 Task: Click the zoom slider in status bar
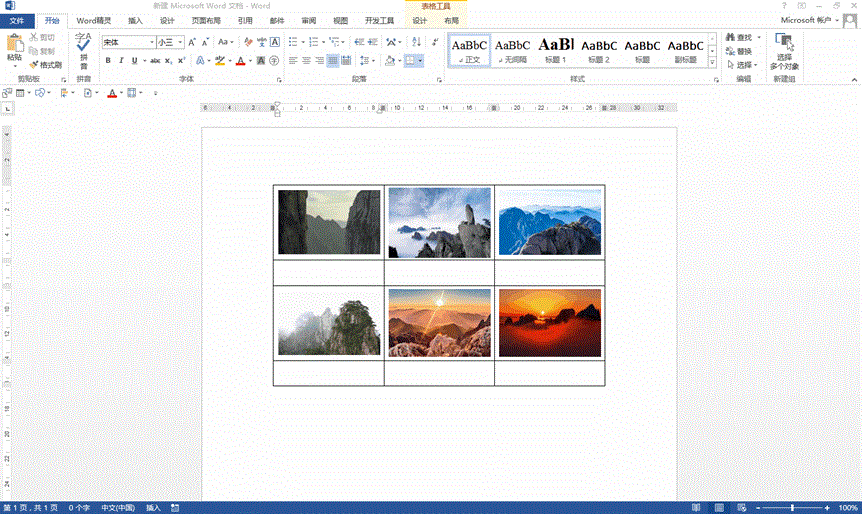[x=792, y=508]
